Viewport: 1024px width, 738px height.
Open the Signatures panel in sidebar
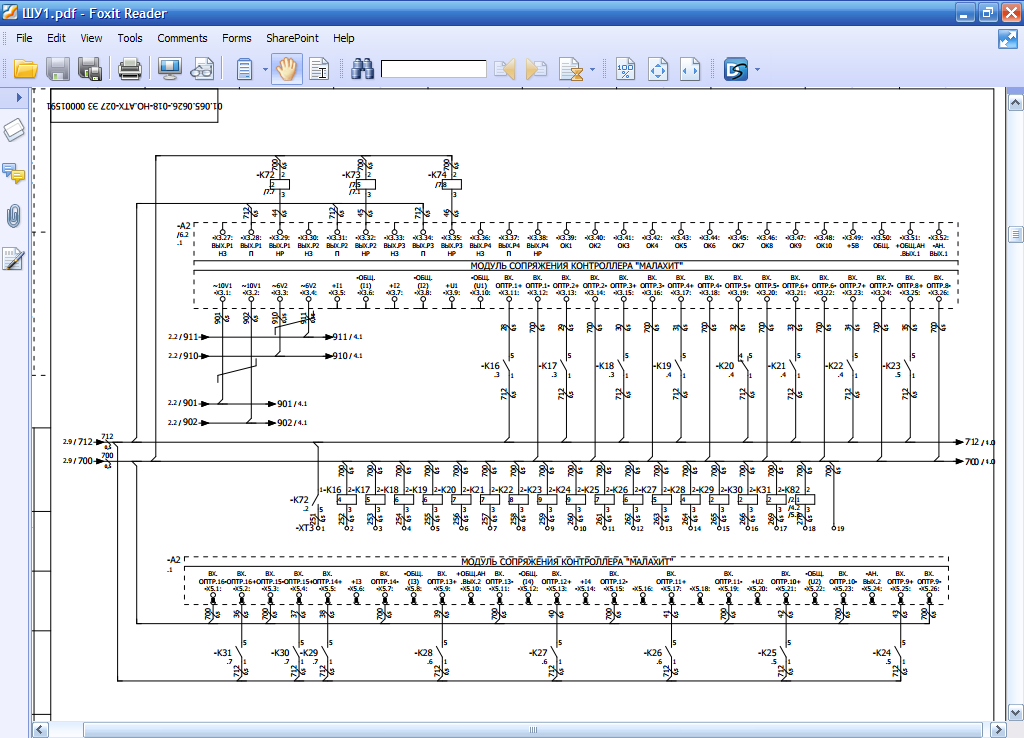pyautogui.click(x=14, y=258)
